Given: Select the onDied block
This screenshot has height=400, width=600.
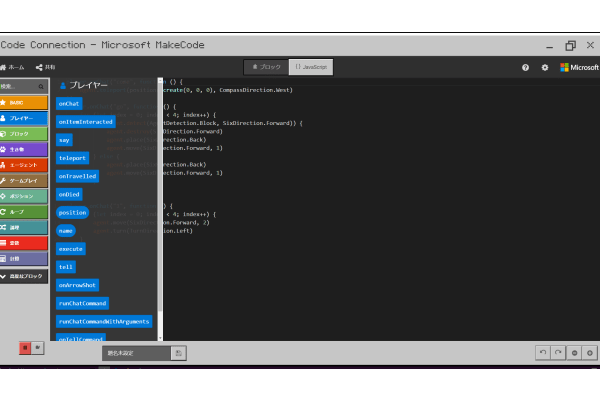Looking at the screenshot, I should coord(69,194).
